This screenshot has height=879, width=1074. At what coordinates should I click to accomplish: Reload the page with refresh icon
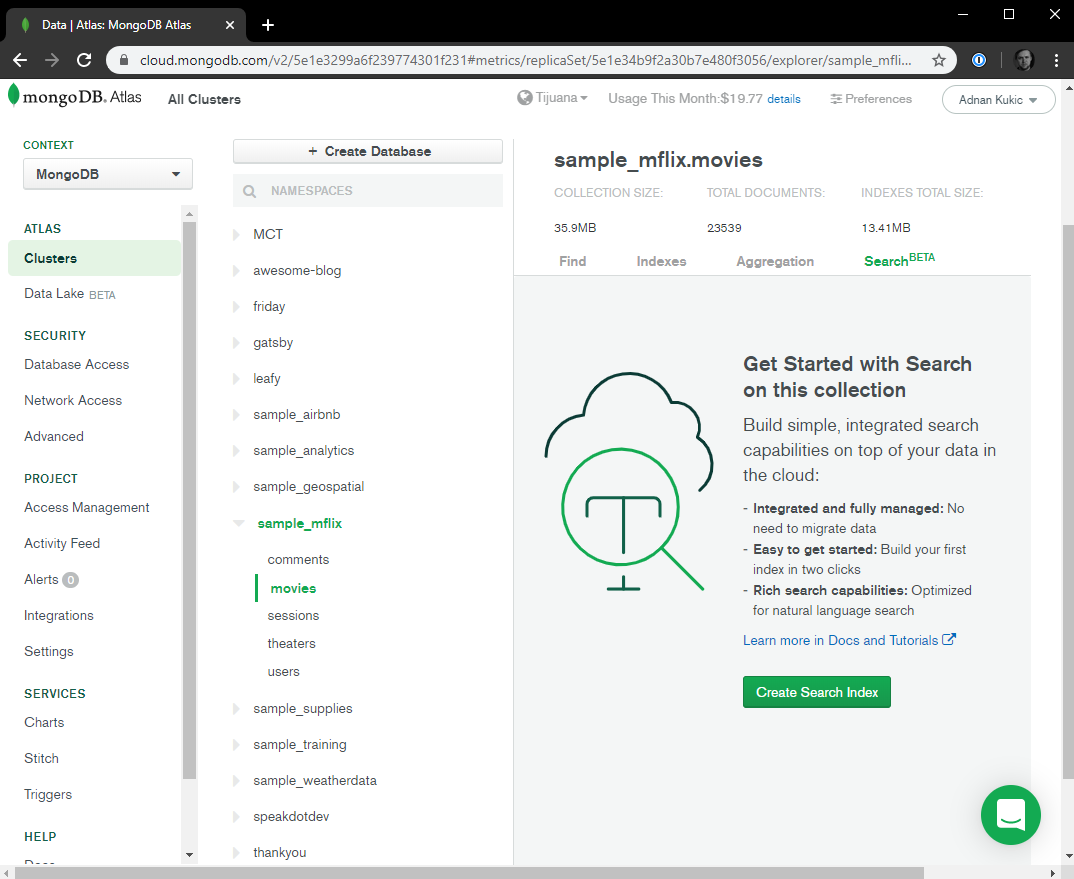(84, 60)
